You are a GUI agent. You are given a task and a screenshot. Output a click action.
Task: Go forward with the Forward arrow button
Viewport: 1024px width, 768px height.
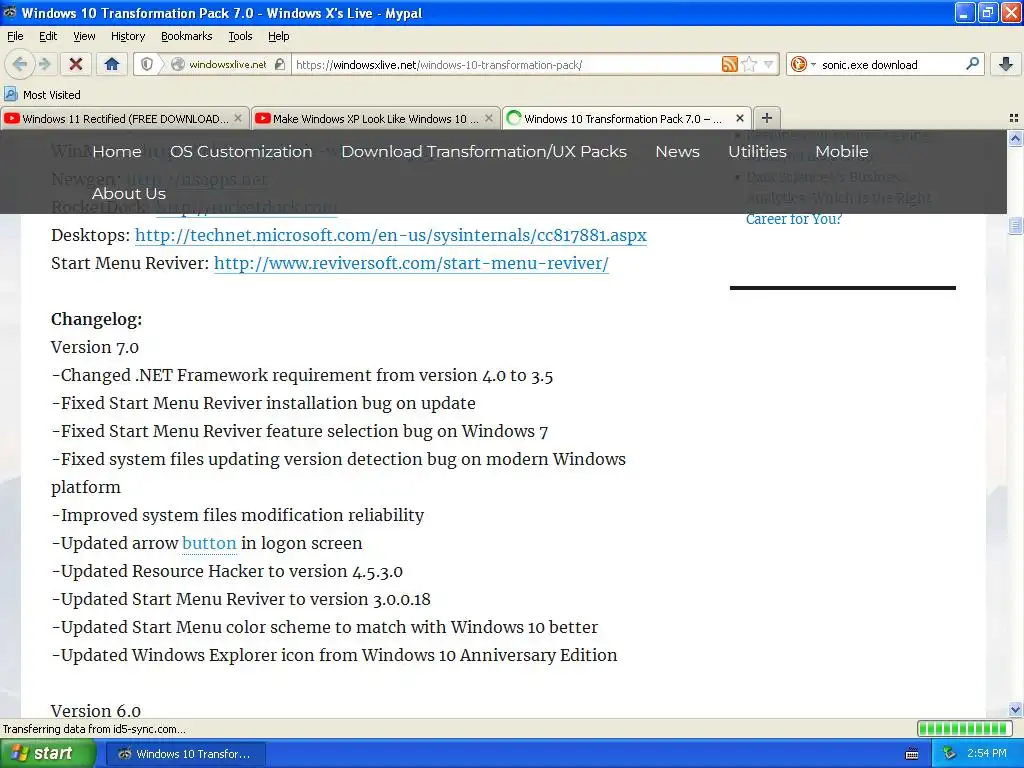pyautogui.click(x=44, y=64)
